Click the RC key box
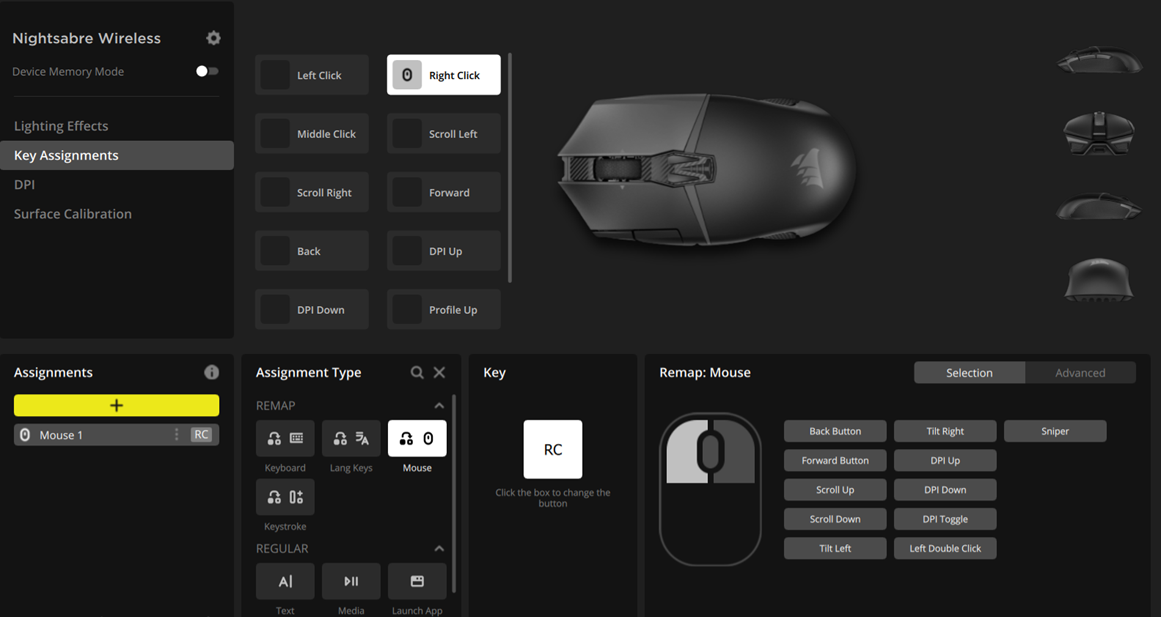The width and height of the screenshot is (1161, 617). point(552,450)
